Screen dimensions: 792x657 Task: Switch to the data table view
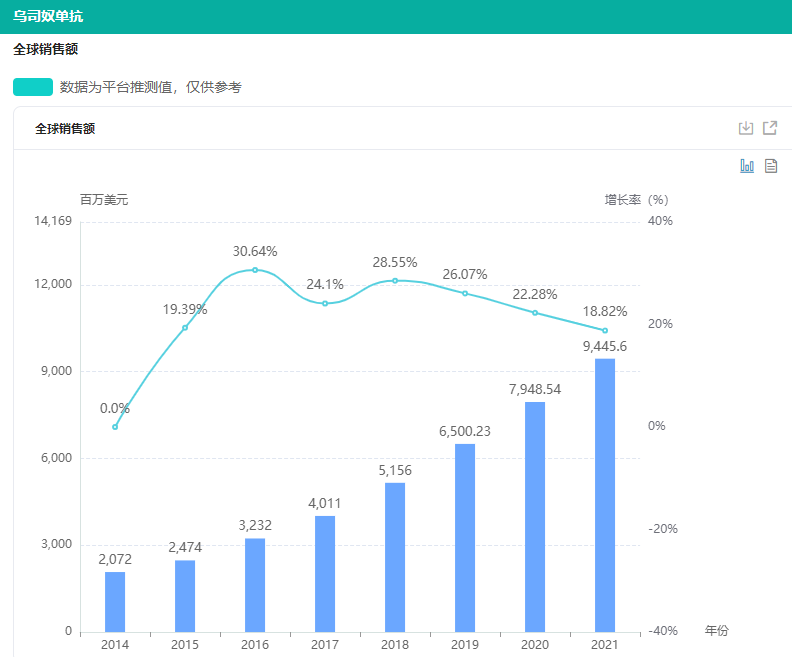pyautogui.click(x=771, y=166)
